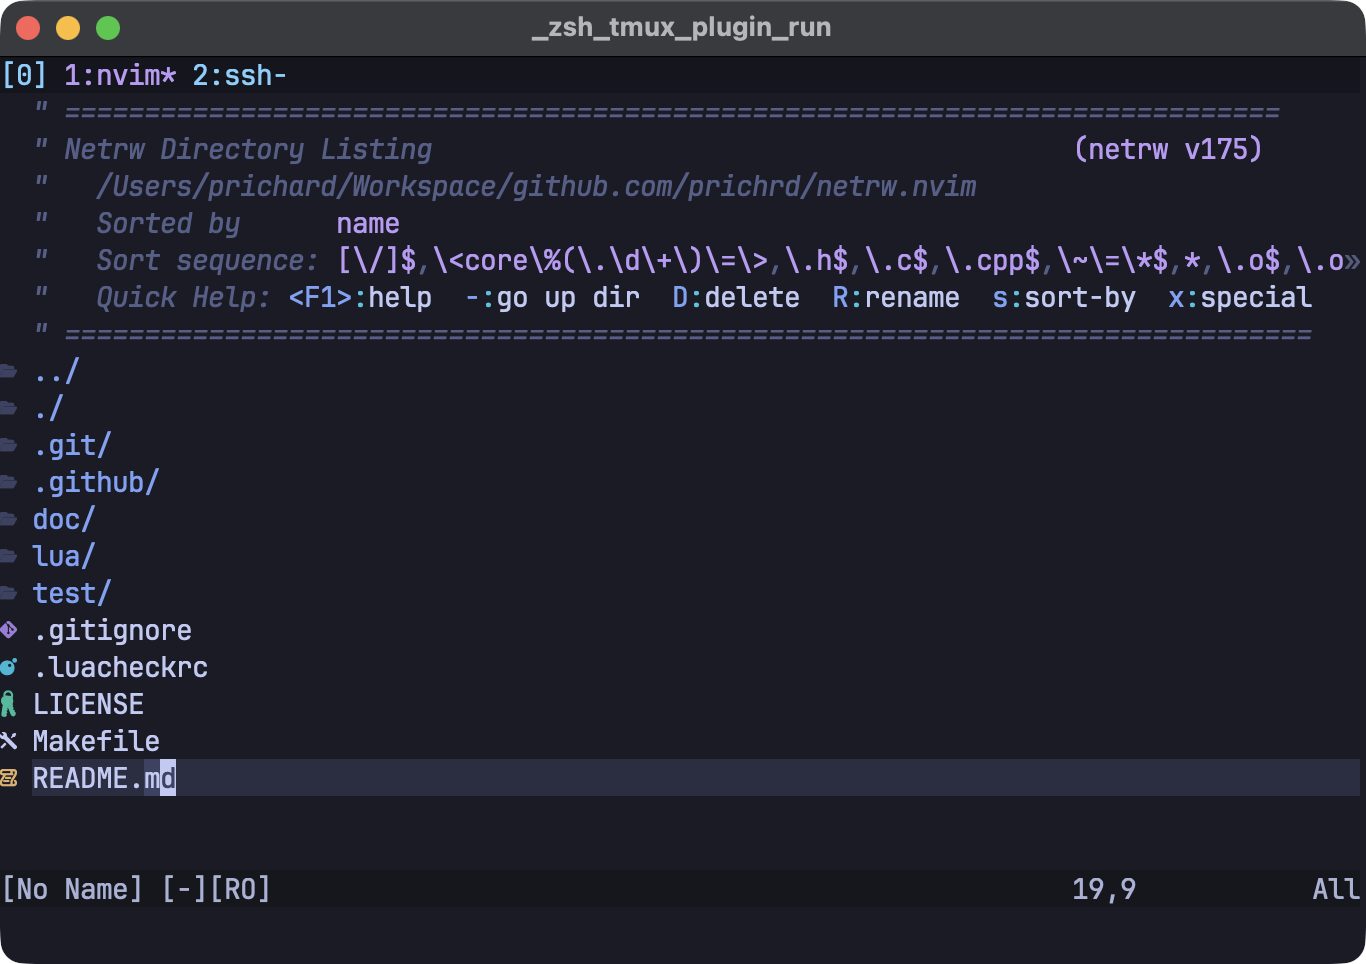The width and height of the screenshot is (1366, 964).
Task: Click the folder icon next to .github/
Action: point(10,482)
